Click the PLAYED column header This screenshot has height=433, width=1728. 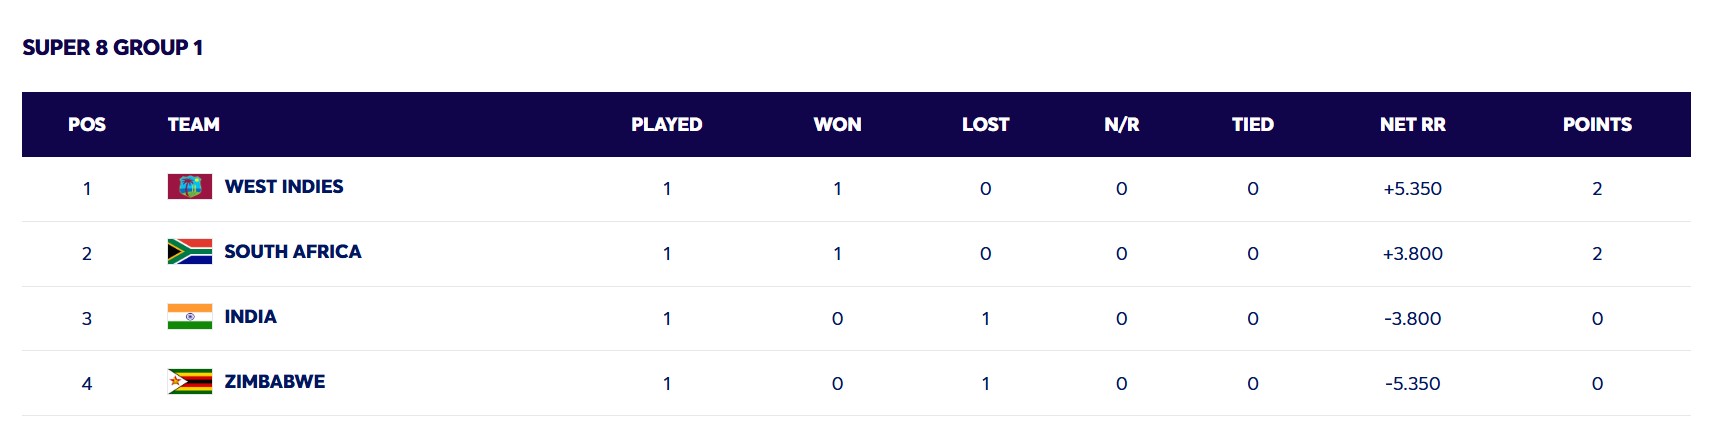click(x=667, y=125)
